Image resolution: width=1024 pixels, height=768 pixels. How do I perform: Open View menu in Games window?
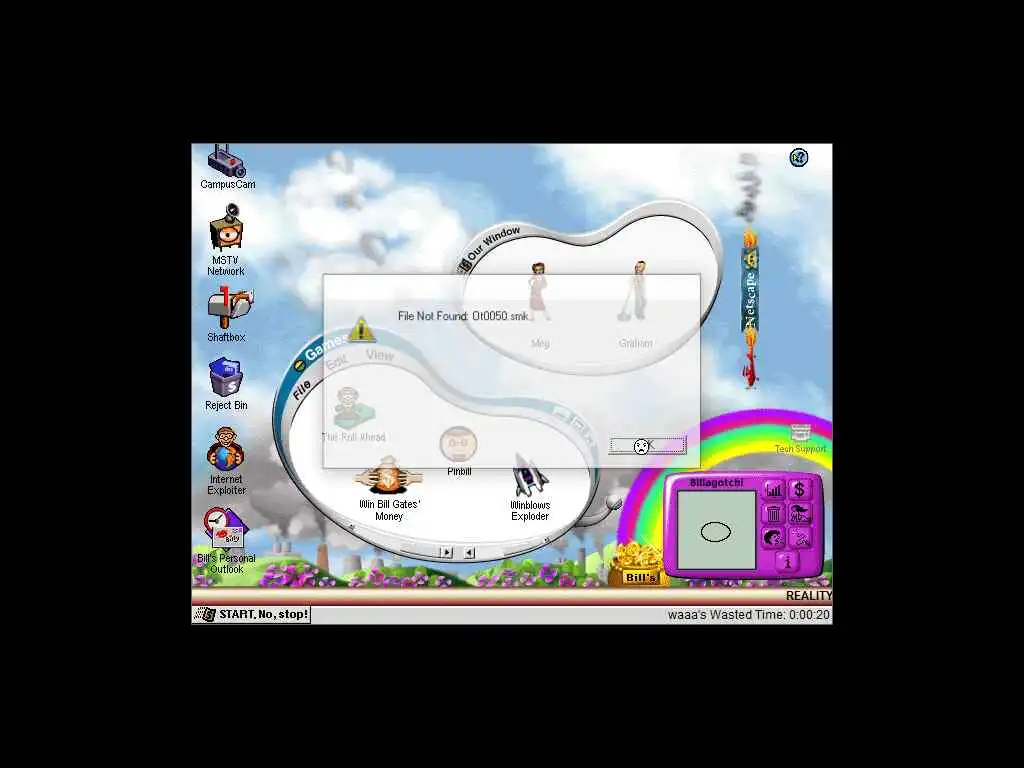tap(380, 355)
